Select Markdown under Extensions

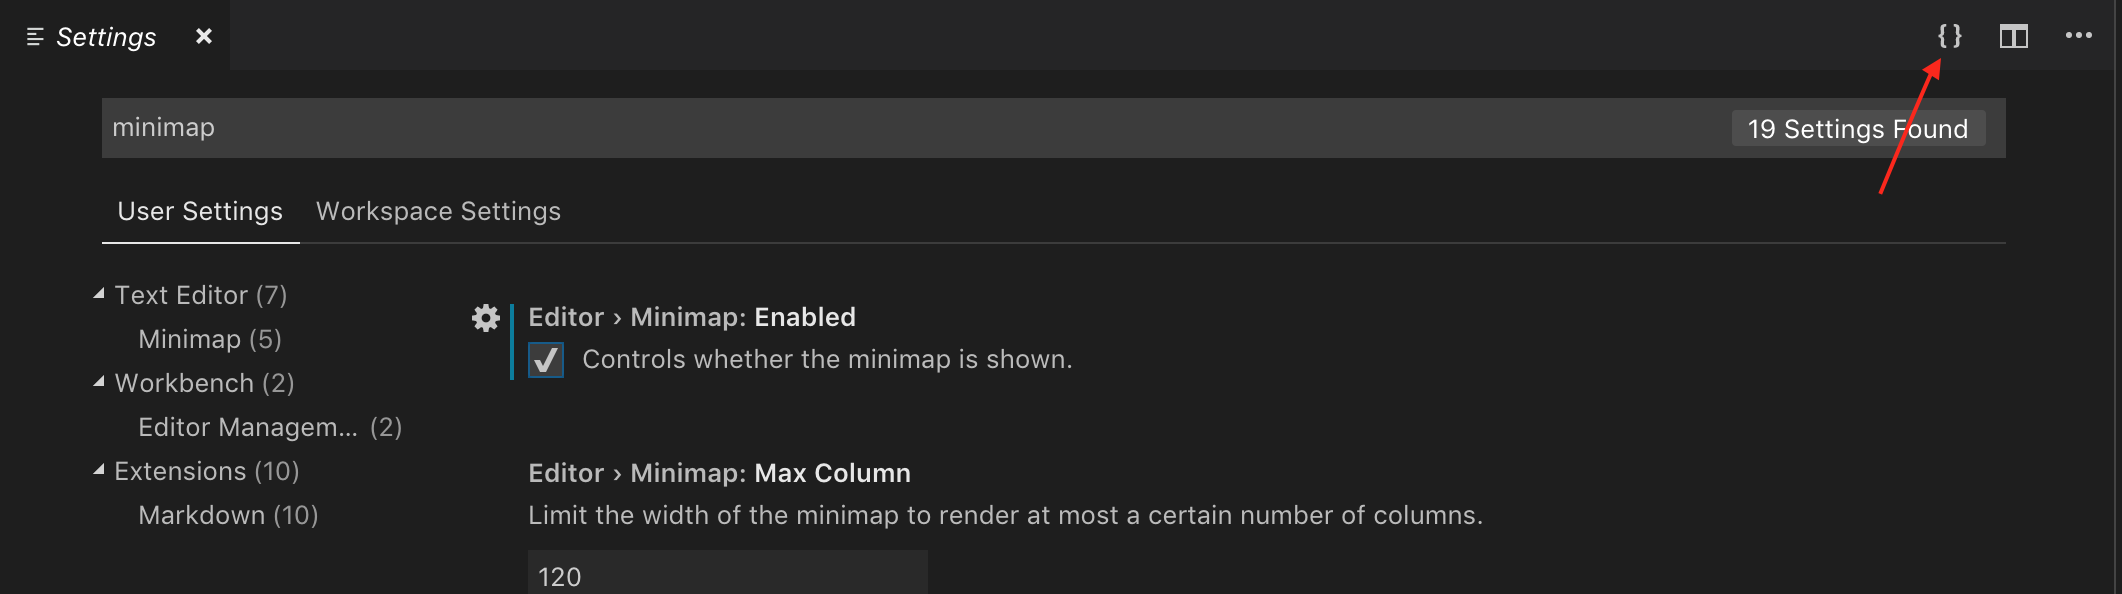(x=227, y=515)
